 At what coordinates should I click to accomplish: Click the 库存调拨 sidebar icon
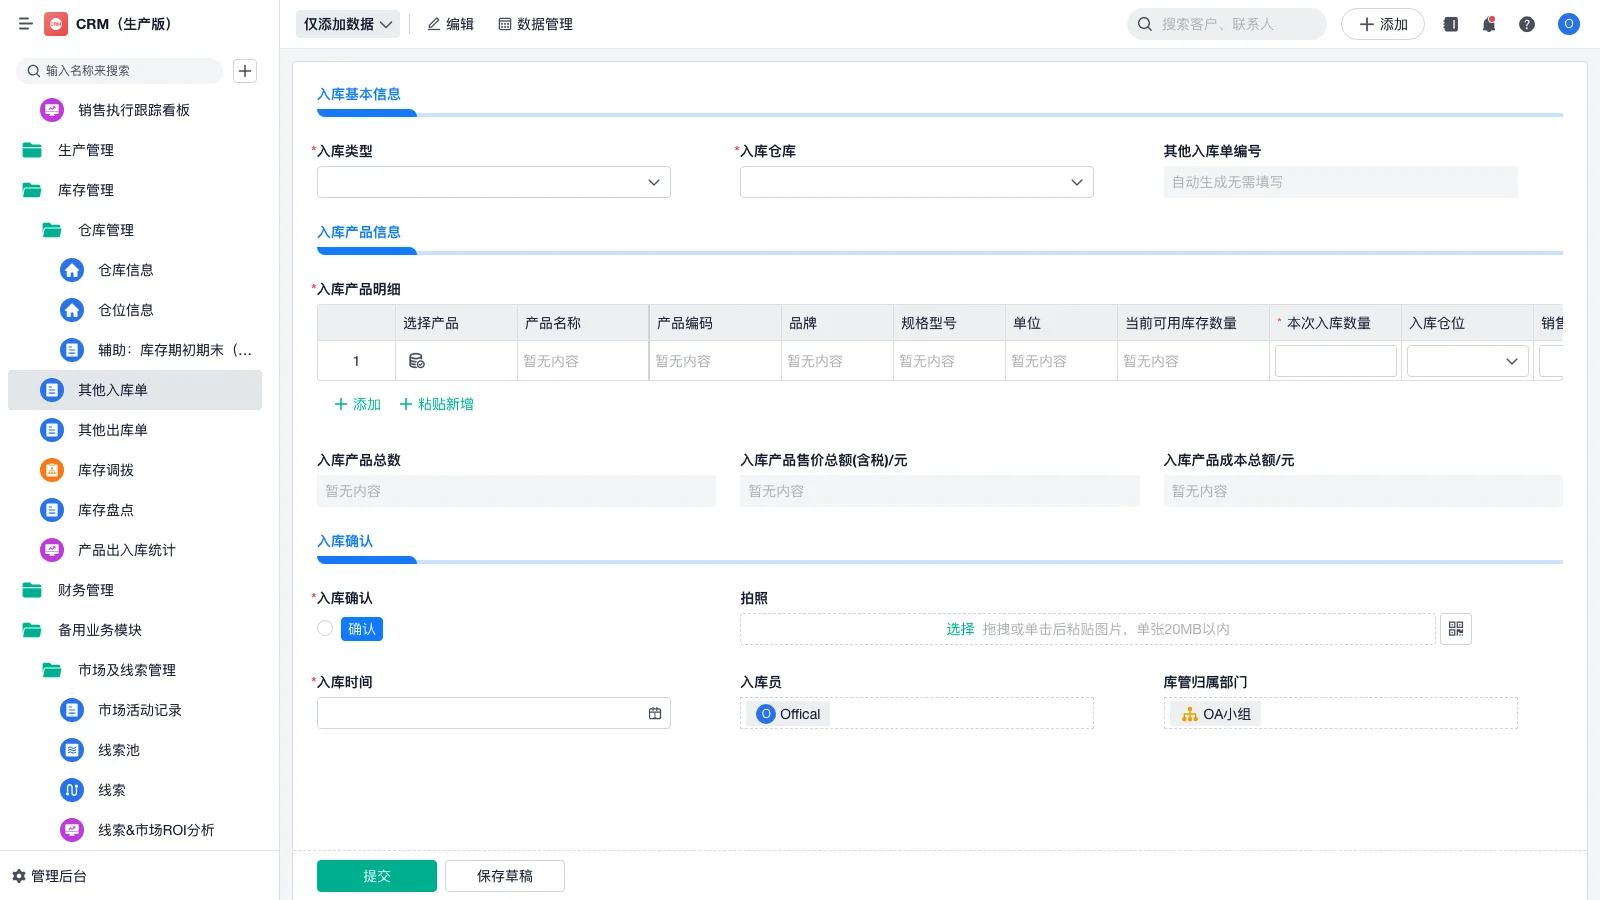tap(51, 470)
